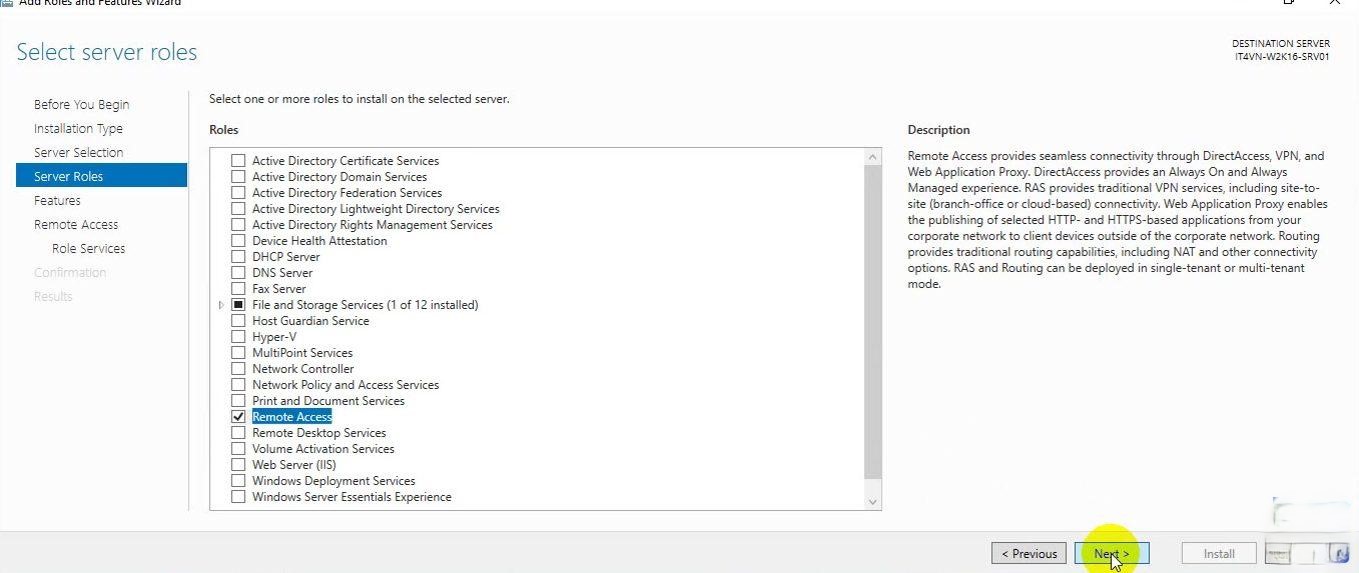Jump to Role Services step

pos(88,249)
